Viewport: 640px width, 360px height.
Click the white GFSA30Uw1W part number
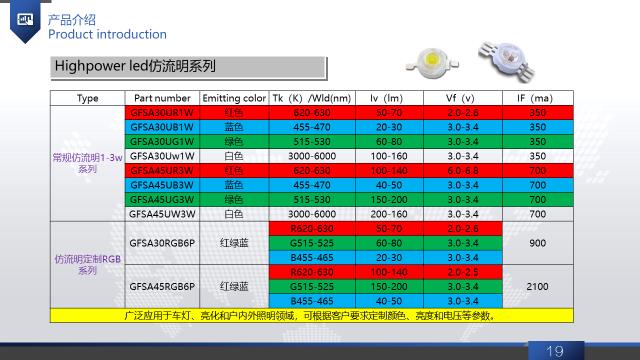162,156
